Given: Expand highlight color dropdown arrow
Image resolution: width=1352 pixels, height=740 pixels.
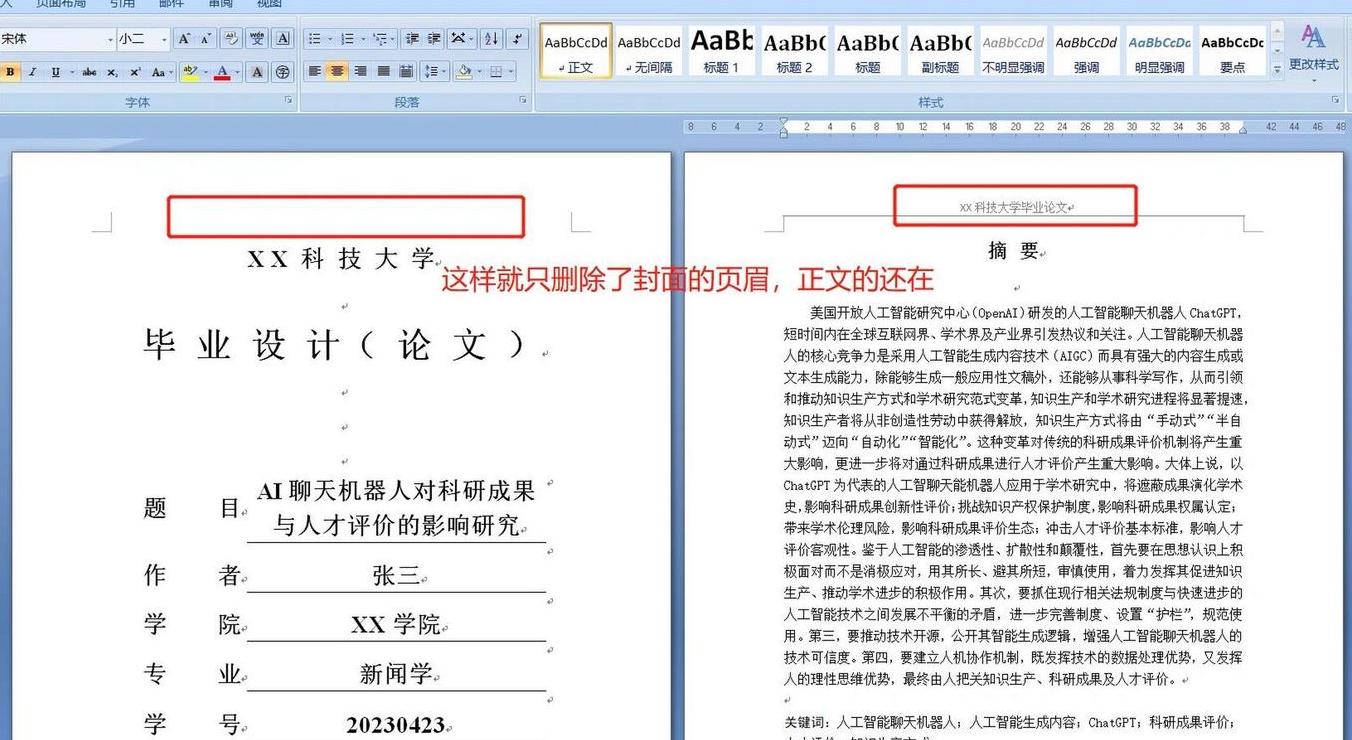Looking at the screenshot, I should [205, 72].
